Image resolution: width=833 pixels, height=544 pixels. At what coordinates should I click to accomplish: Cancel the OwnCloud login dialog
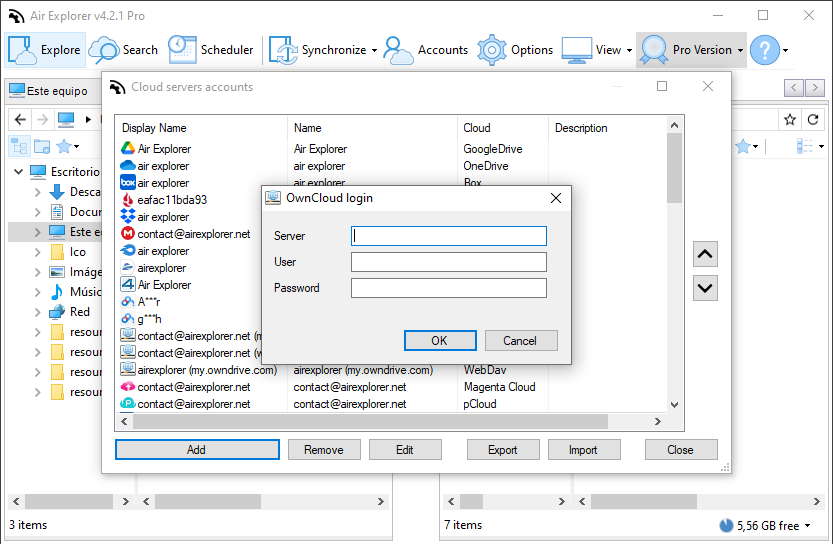(x=521, y=341)
